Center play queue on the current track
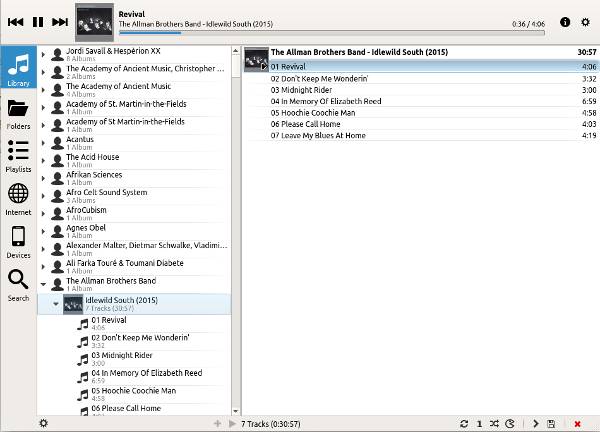600x432 pixels. pyautogui.click(x=535, y=424)
